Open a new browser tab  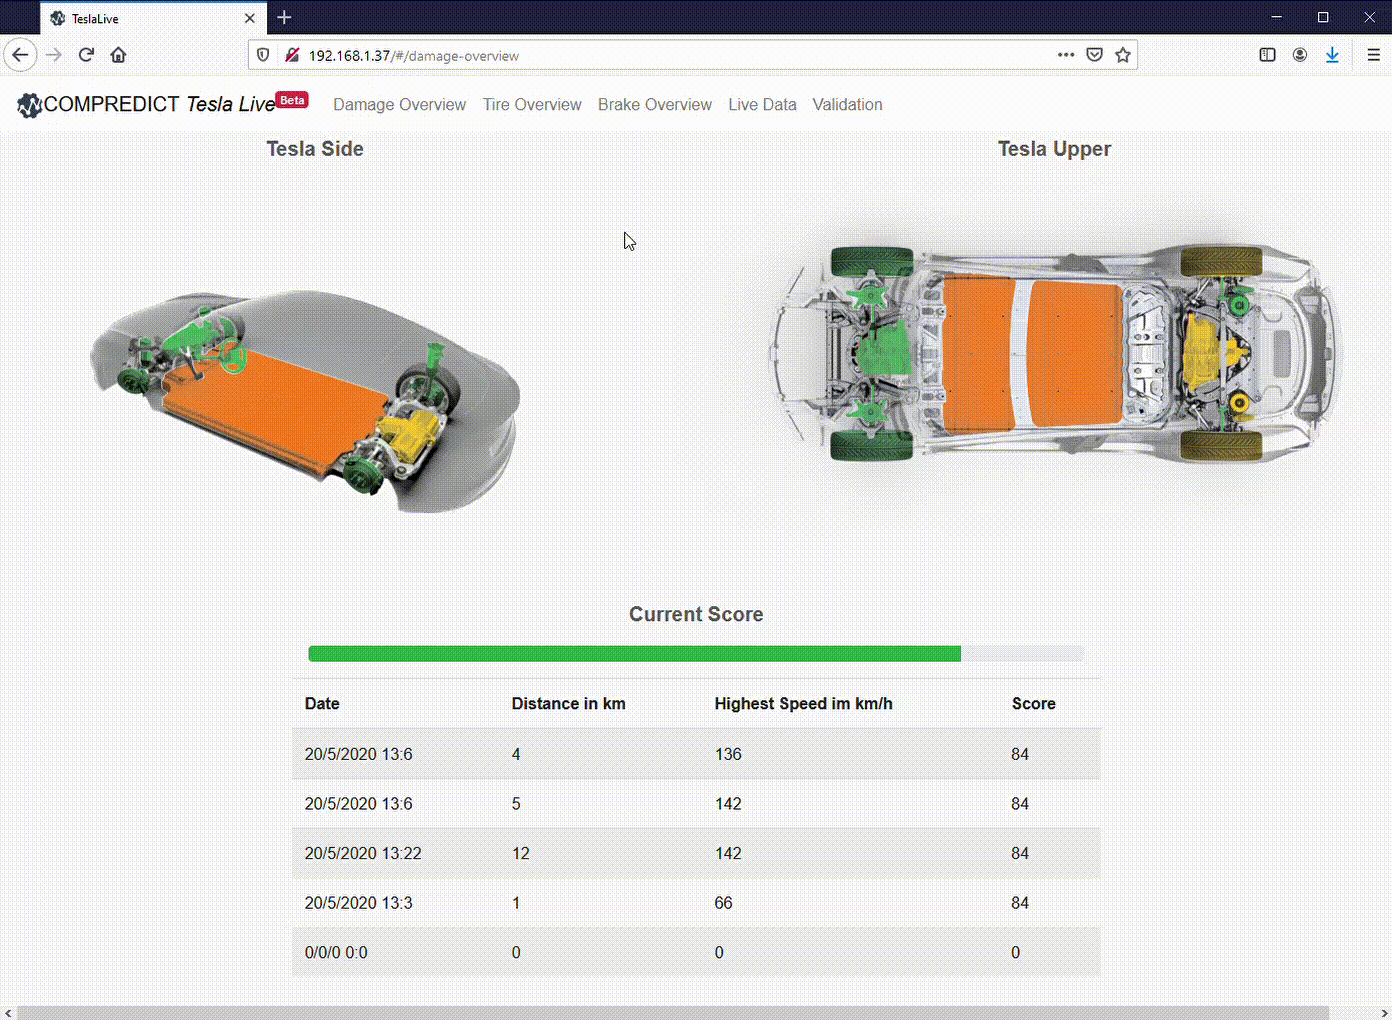[x=284, y=17]
